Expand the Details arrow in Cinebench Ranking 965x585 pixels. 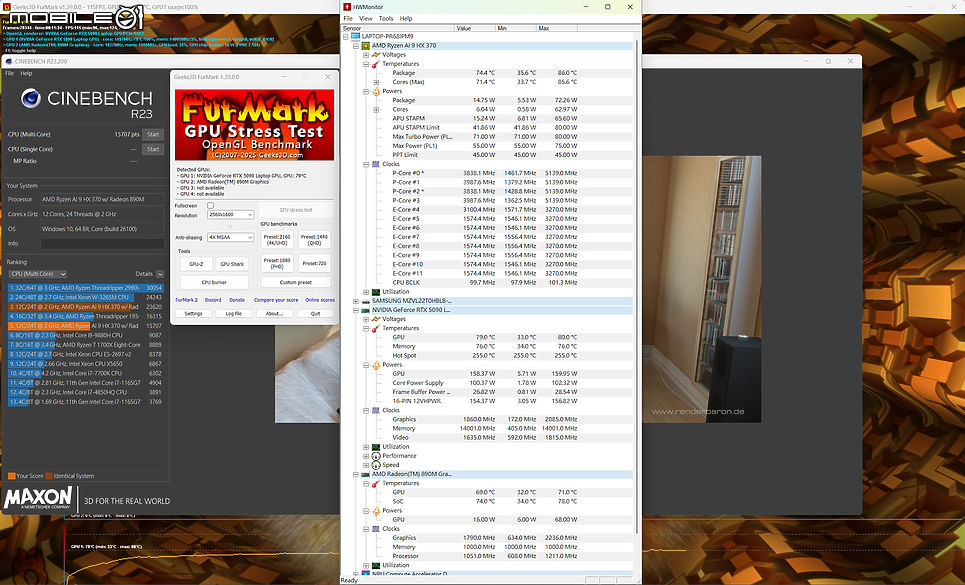(160, 274)
